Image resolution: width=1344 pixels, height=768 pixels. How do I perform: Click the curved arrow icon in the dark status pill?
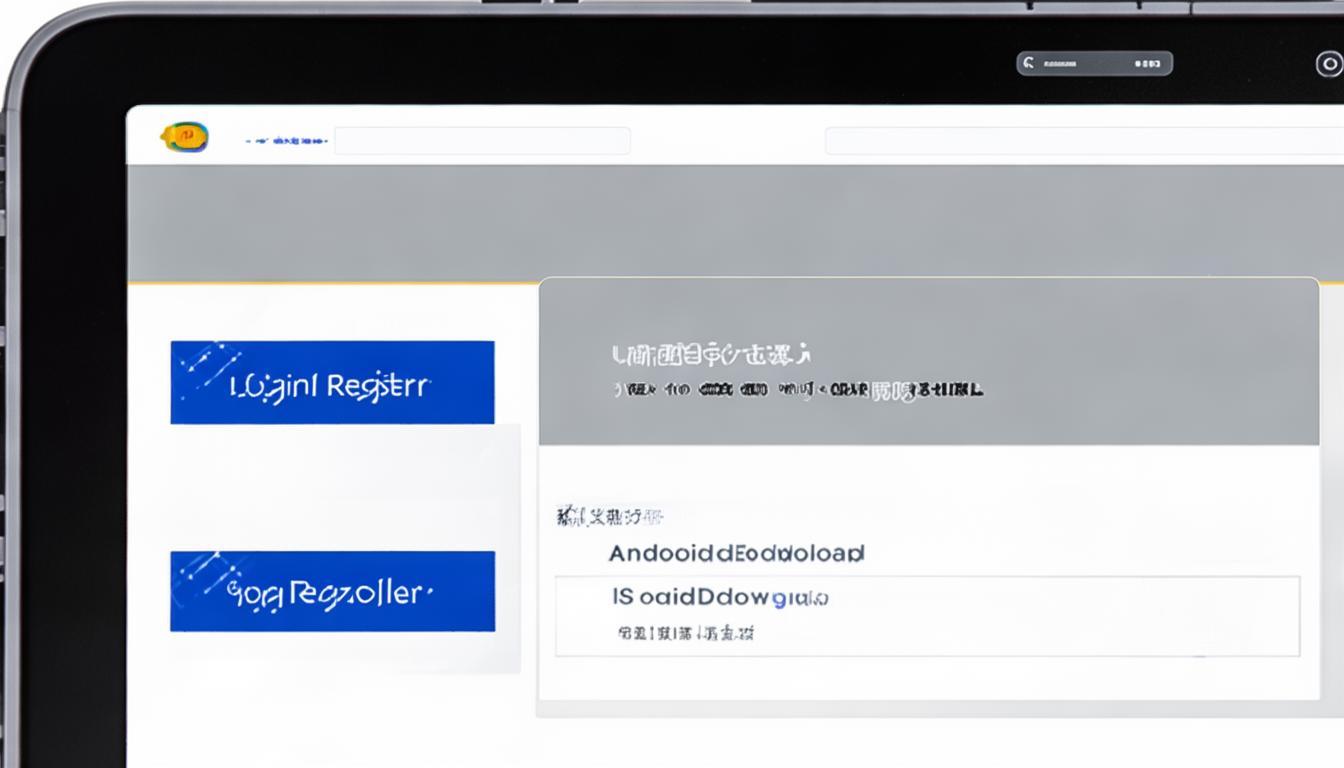point(1029,64)
